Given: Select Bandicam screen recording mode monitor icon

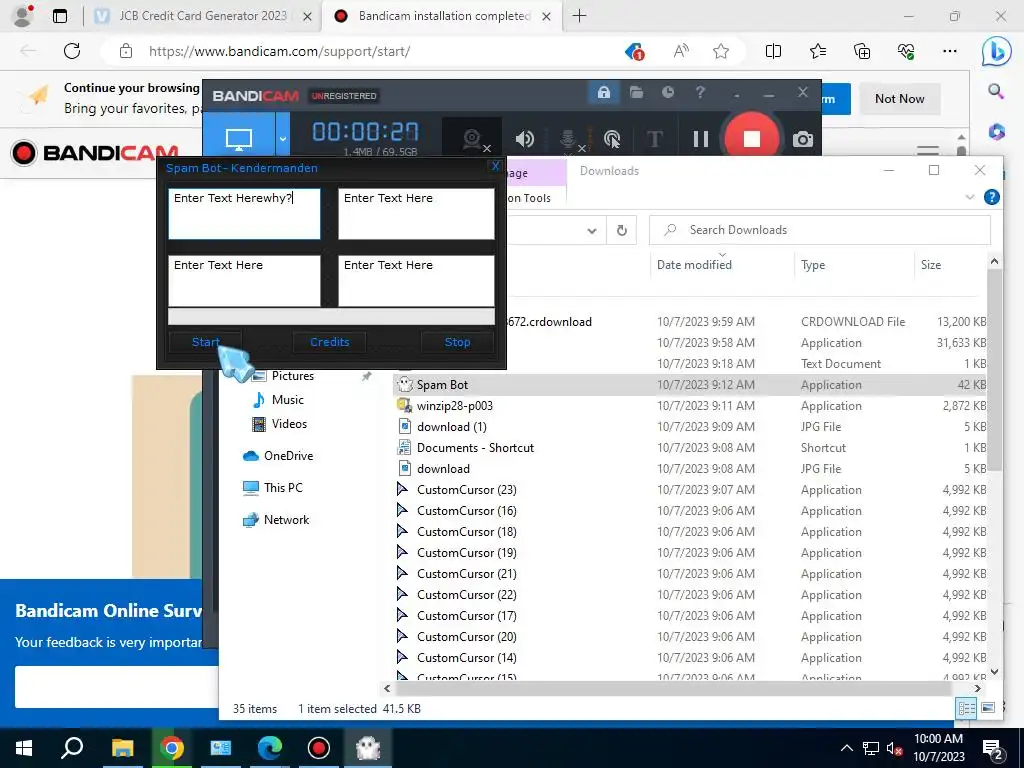Looking at the screenshot, I should point(239,138).
